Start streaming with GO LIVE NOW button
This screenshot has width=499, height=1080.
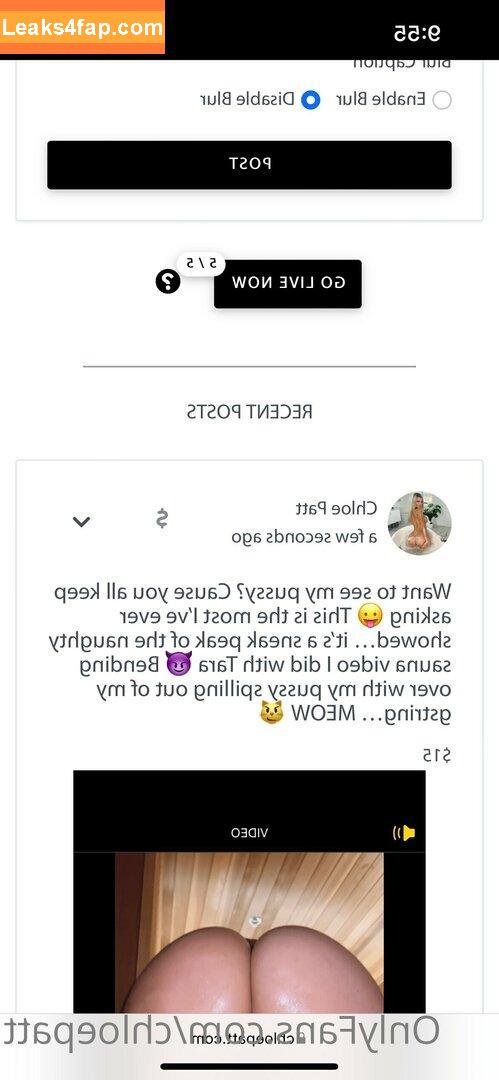click(287, 283)
